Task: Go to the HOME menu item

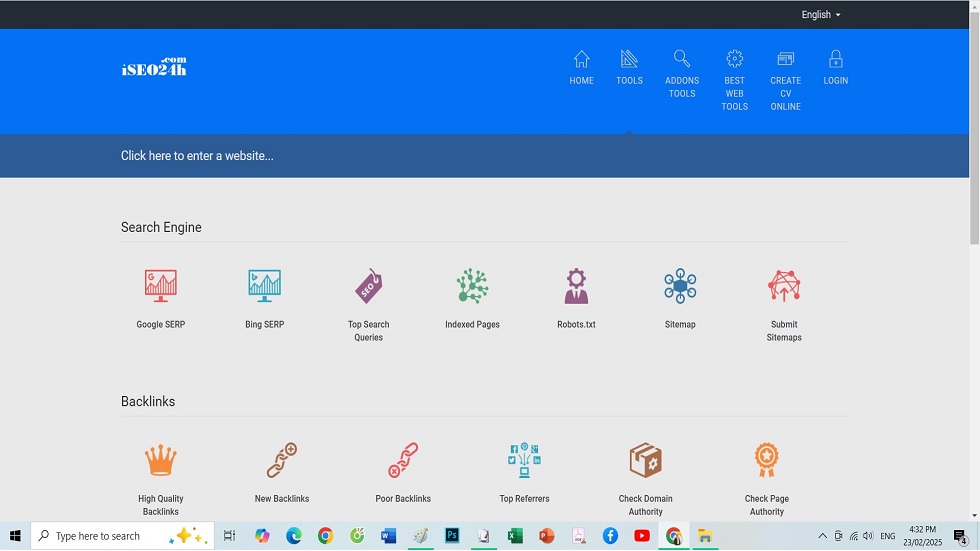Action: click(x=581, y=68)
